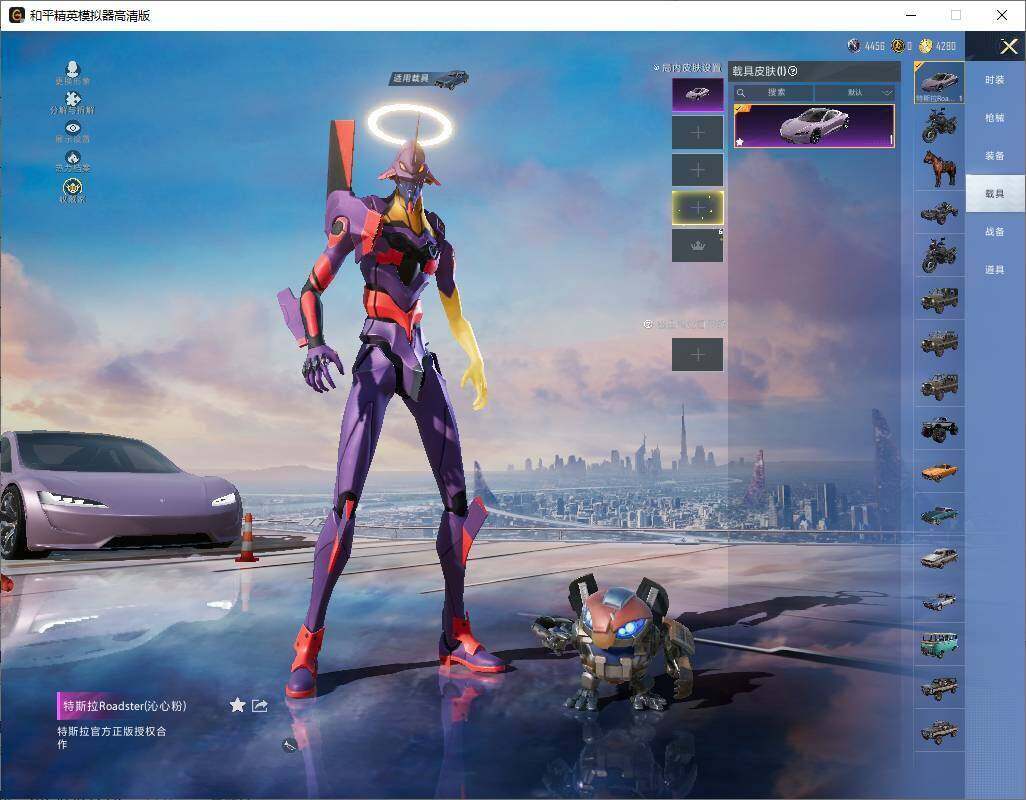Viewport: 1026px width, 800px height.
Task: Maximize the emulator window
Action: [x=956, y=15]
